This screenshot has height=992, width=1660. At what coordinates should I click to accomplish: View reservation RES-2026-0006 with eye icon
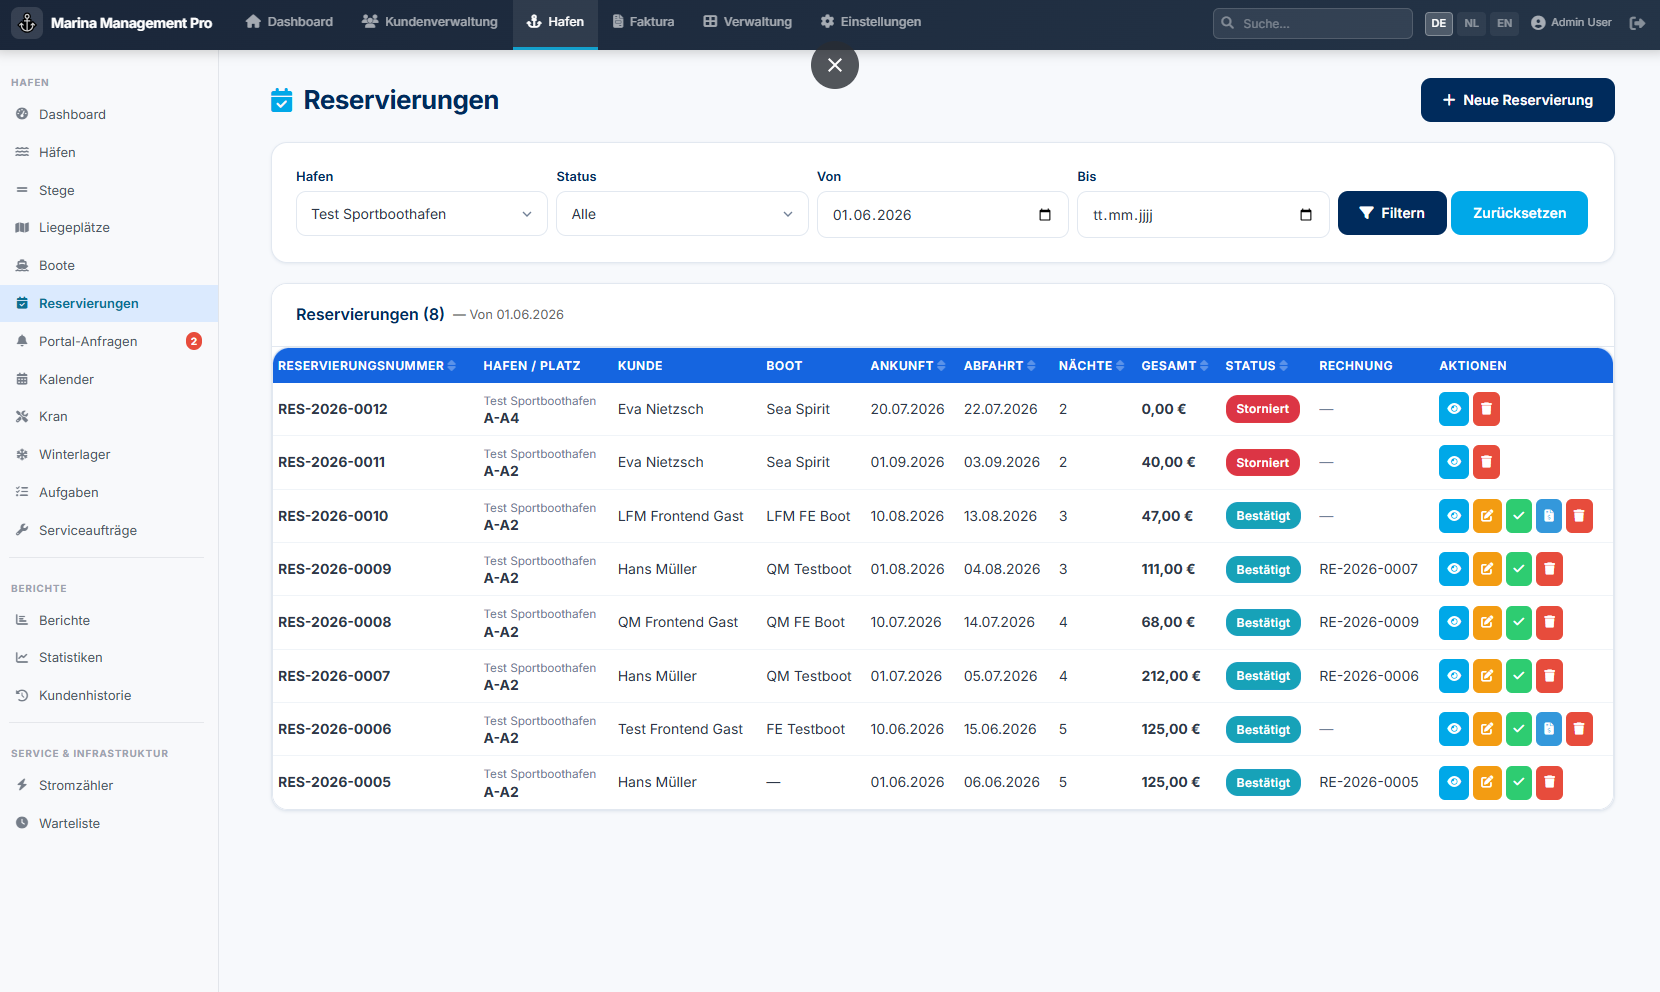(x=1454, y=729)
